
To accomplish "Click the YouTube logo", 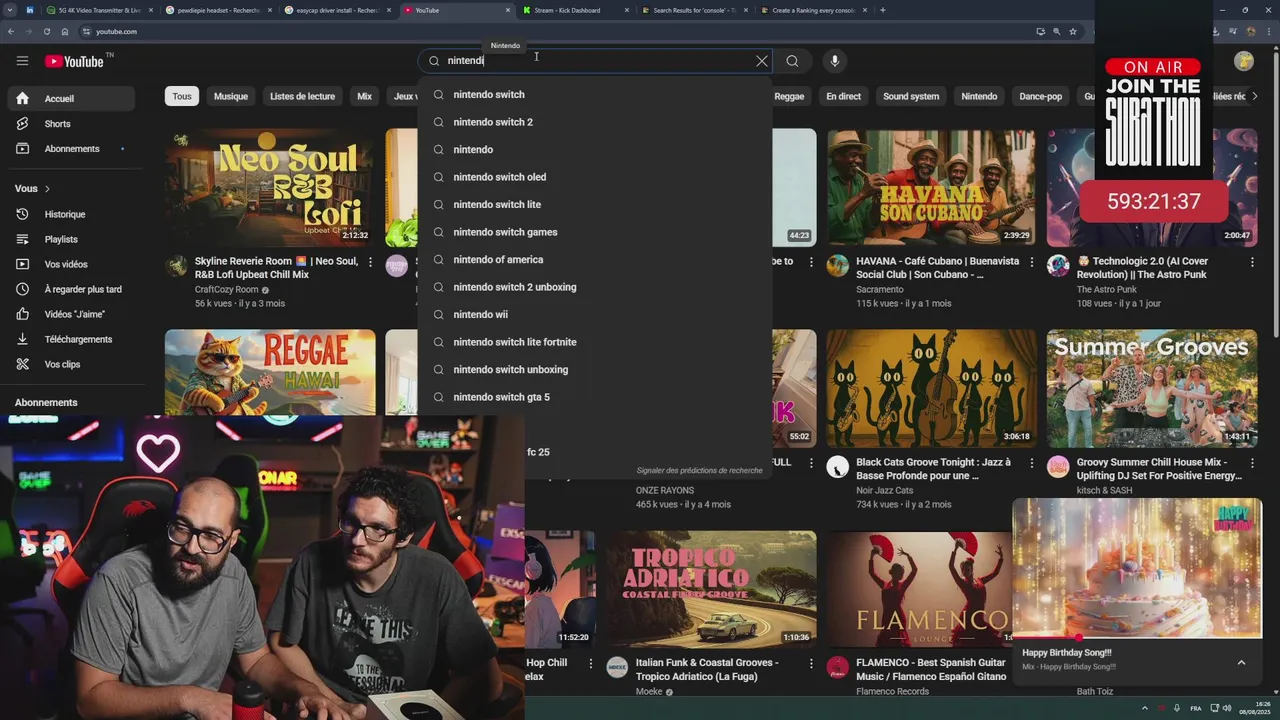I will click(x=74, y=61).
